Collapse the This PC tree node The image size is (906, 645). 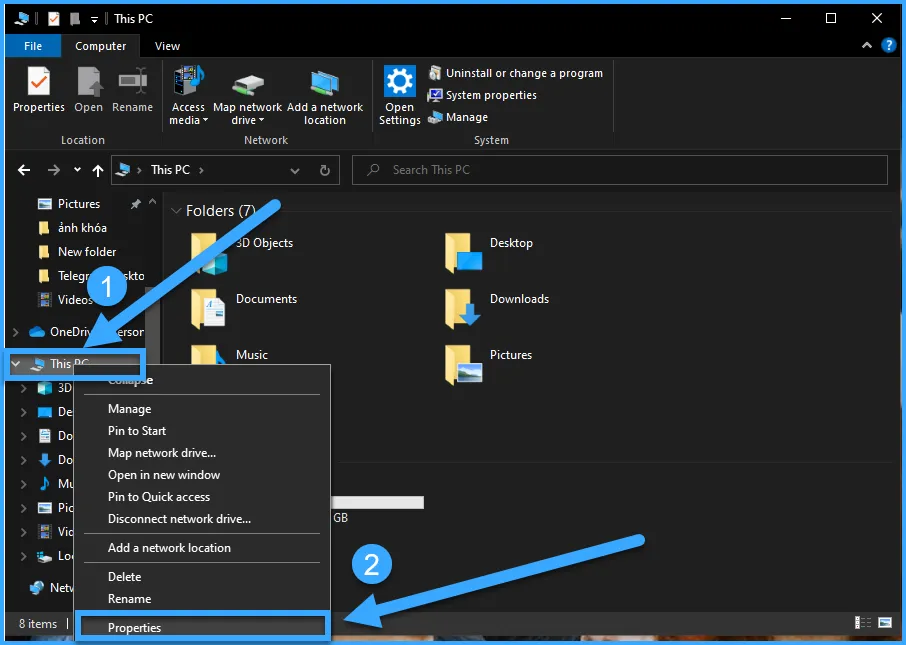tap(16, 364)
